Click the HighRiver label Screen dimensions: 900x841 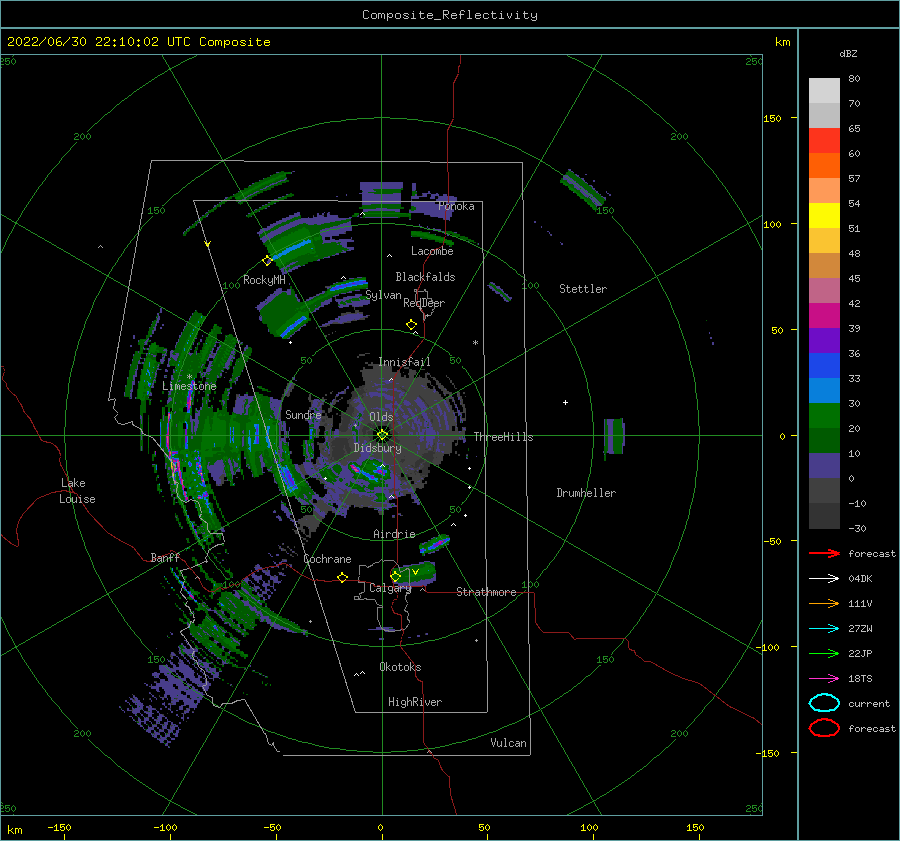coord(414,702)
